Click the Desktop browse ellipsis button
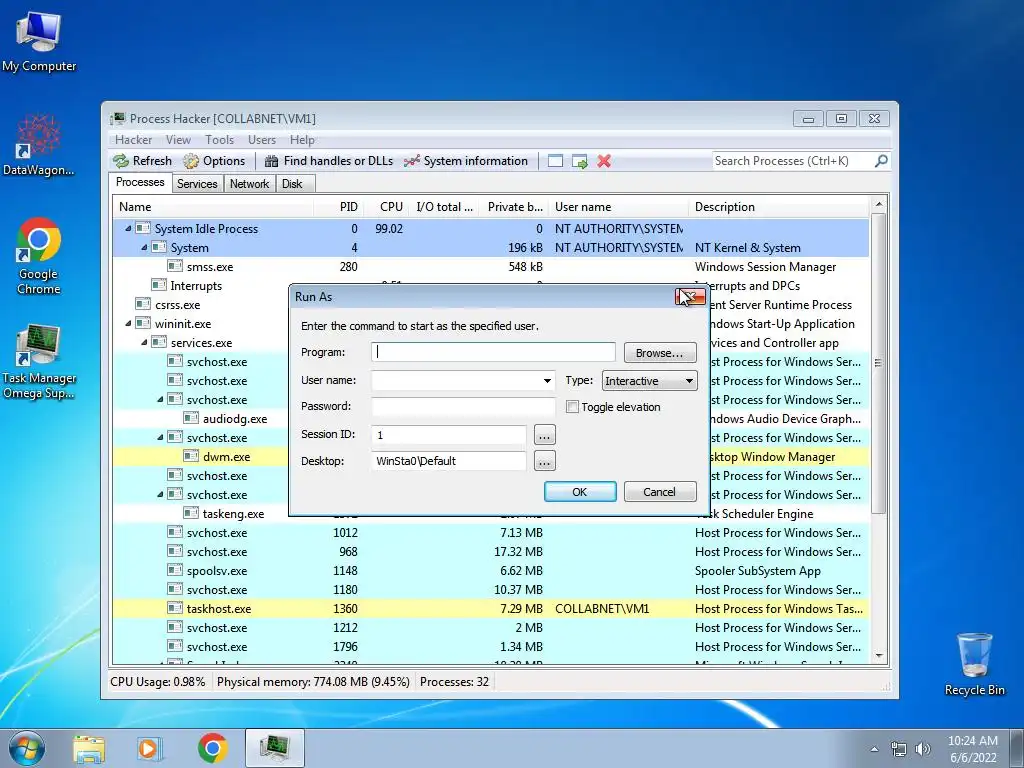 545,461
